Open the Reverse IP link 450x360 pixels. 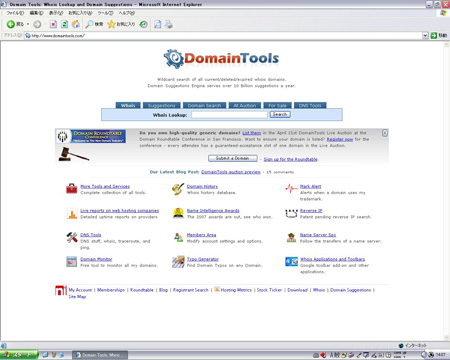(x=311, y=211)
